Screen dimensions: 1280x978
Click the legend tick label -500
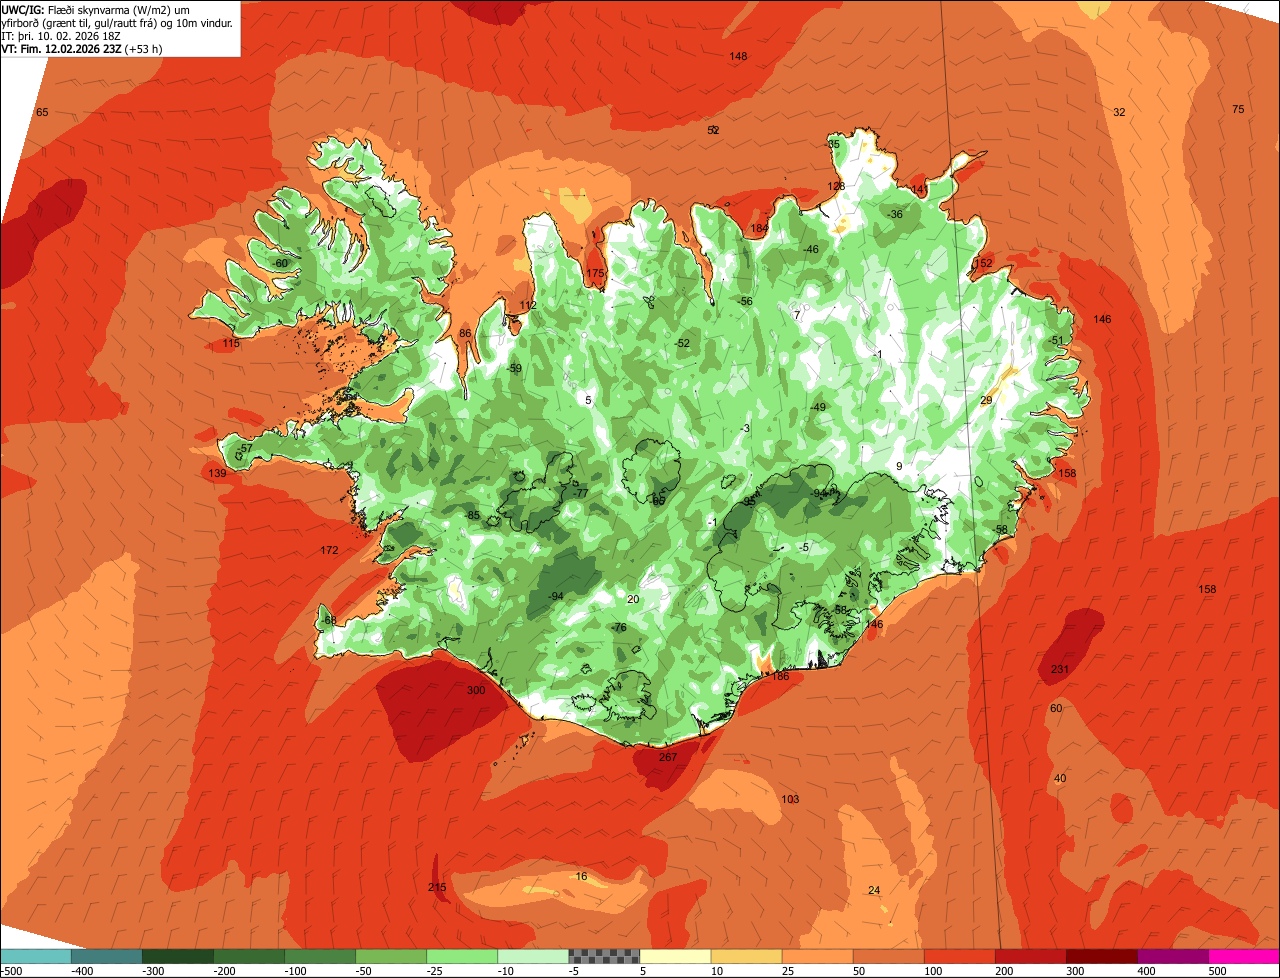click(12, 970)
